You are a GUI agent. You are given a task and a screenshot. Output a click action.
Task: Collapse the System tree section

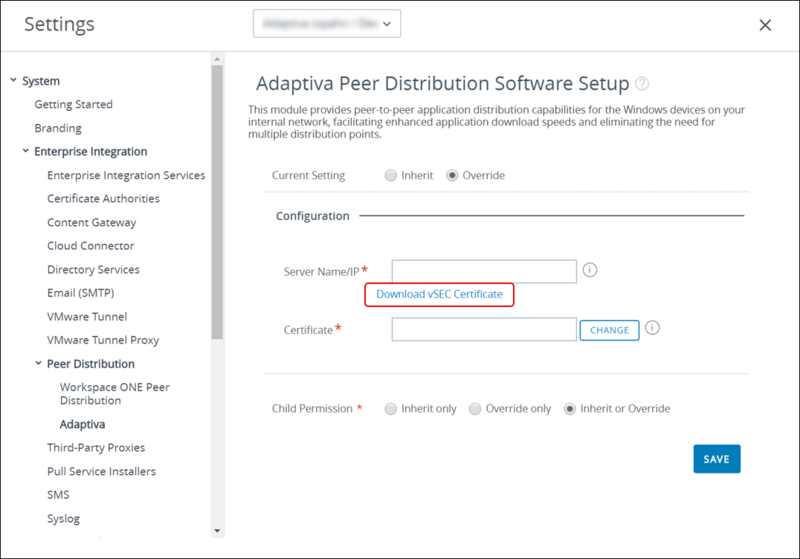(x=13, y=80)
